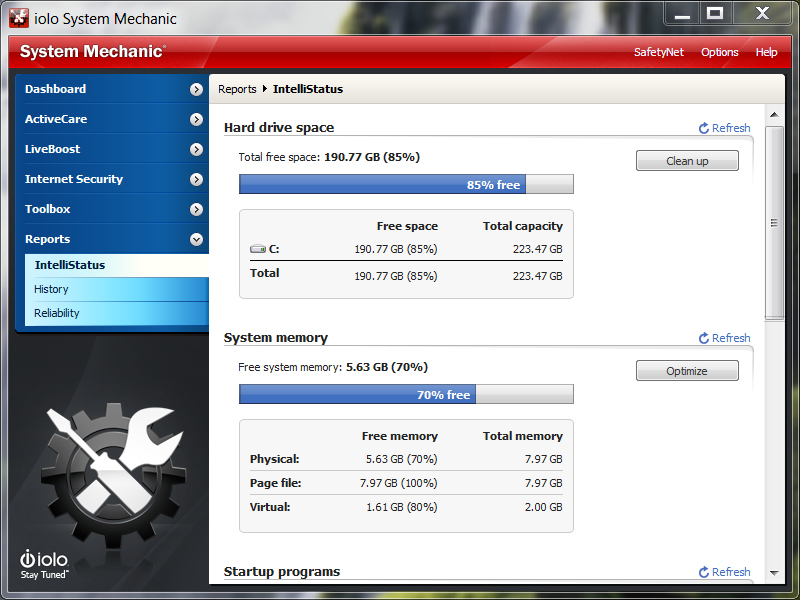The width and height of the screenshot is (800, 600).
Task: Expand the LiveBoost section arrow
Action: (x=196, y=149)
